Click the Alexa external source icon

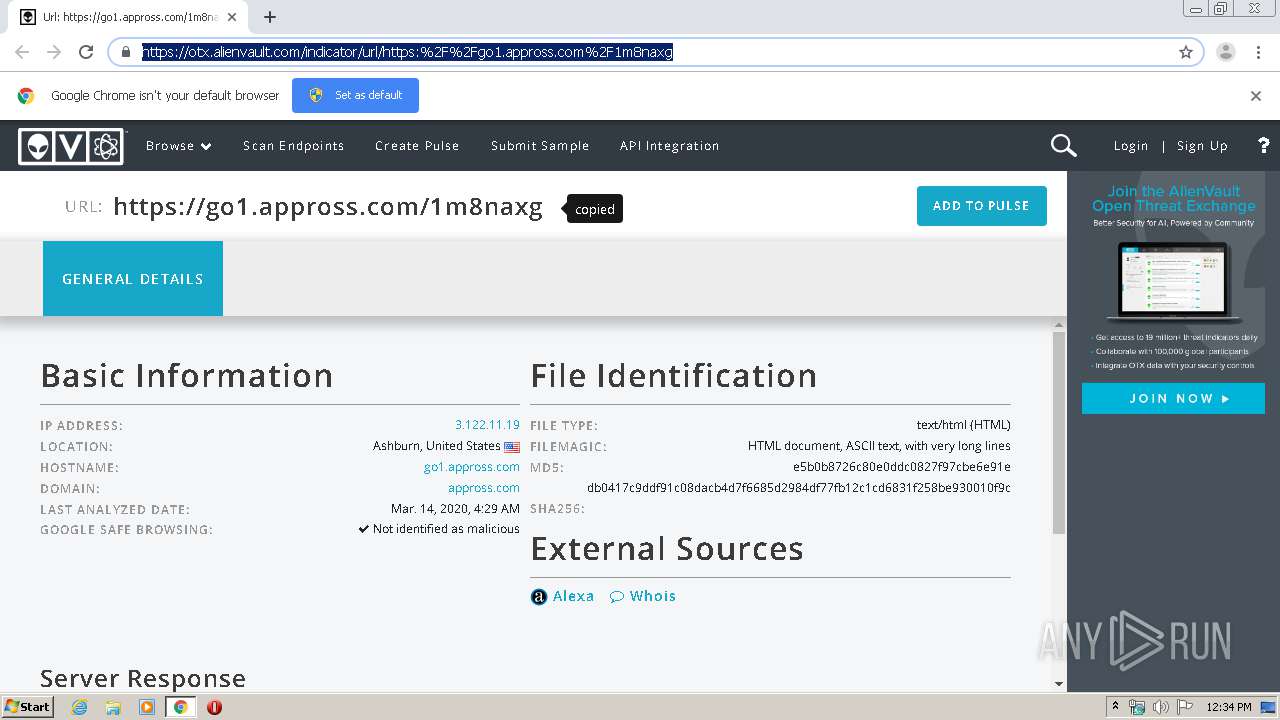pos(539,597)
